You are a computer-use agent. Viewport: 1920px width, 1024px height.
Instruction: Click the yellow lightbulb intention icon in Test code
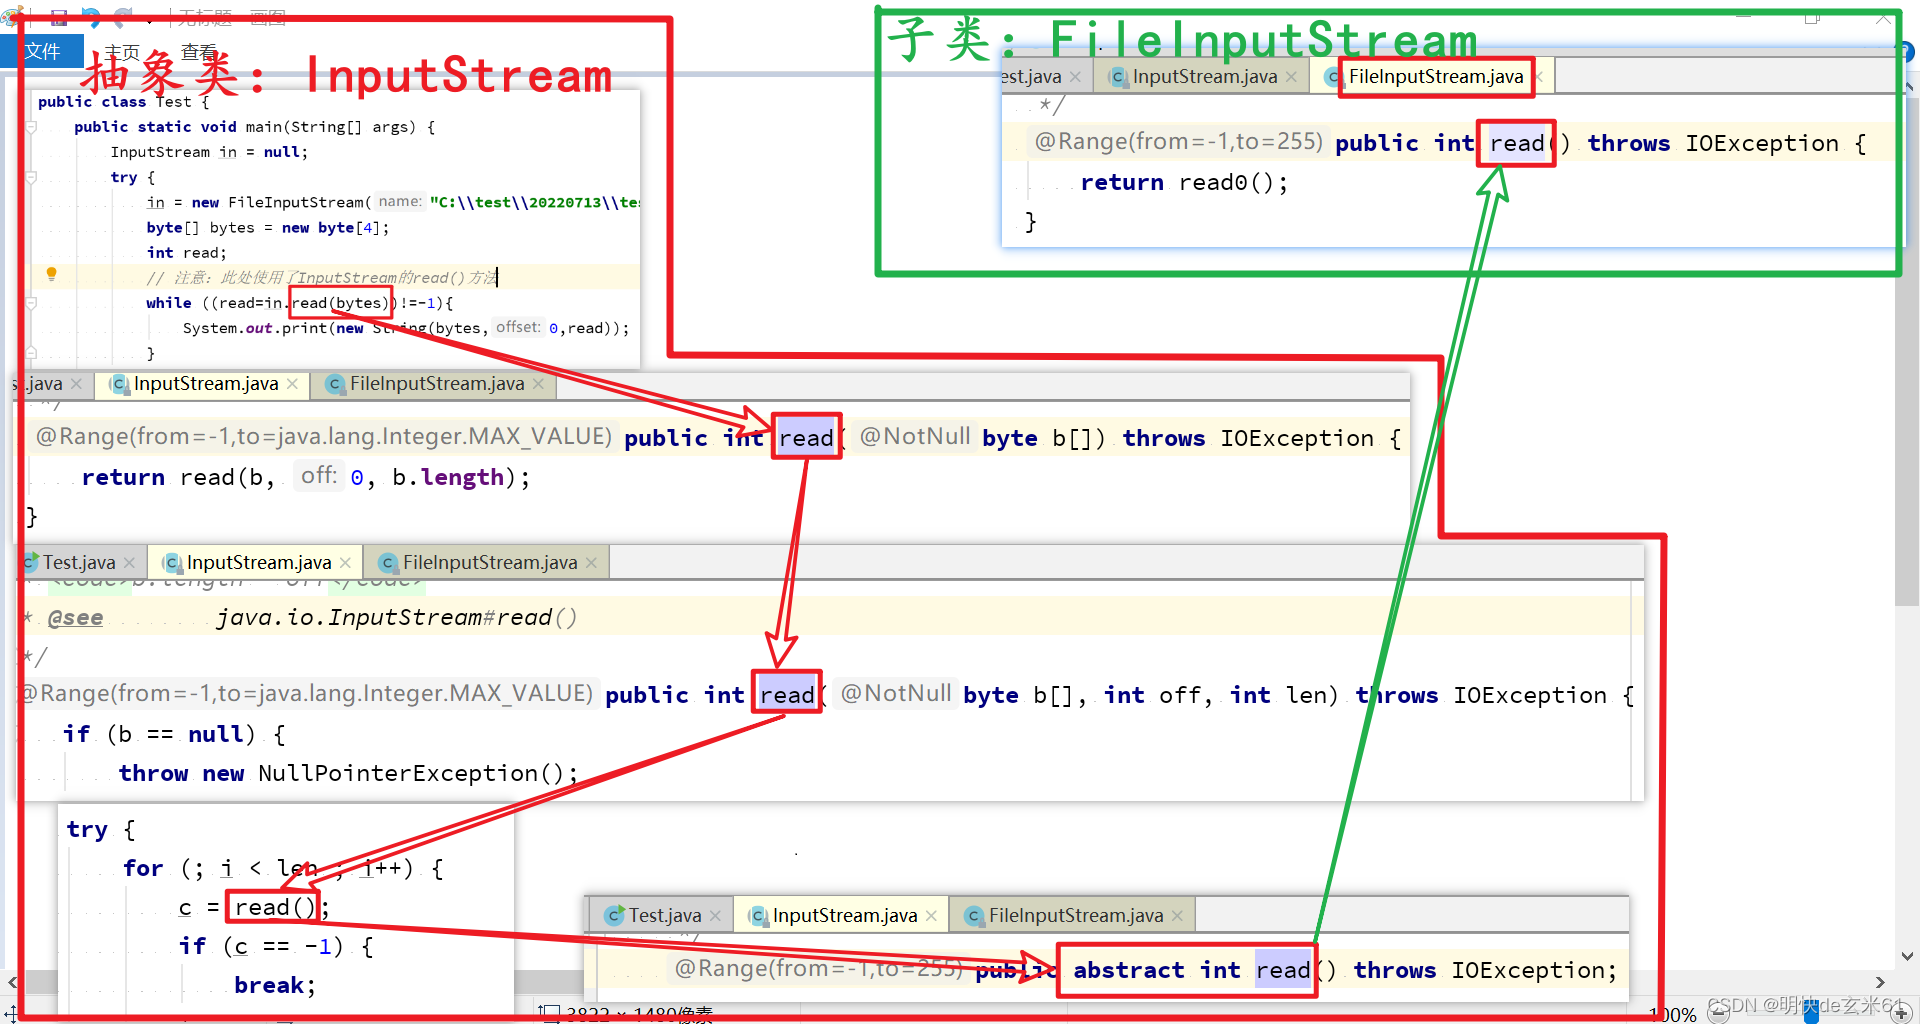[x=51, y=274]
